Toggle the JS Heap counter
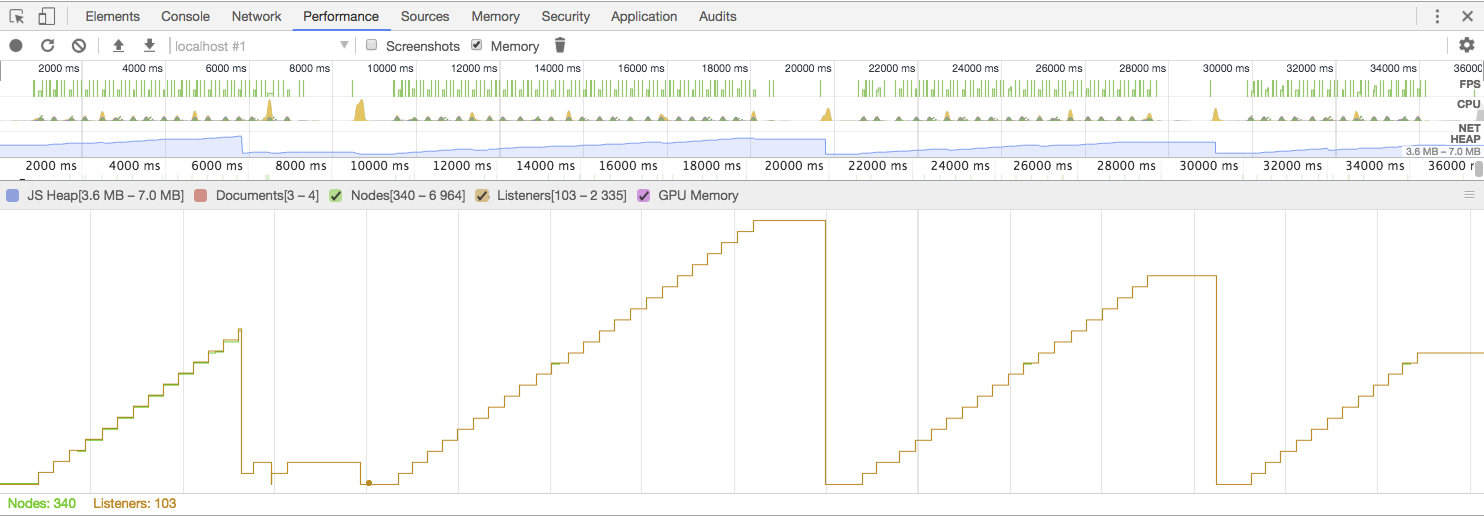 (x=13, y=195)
